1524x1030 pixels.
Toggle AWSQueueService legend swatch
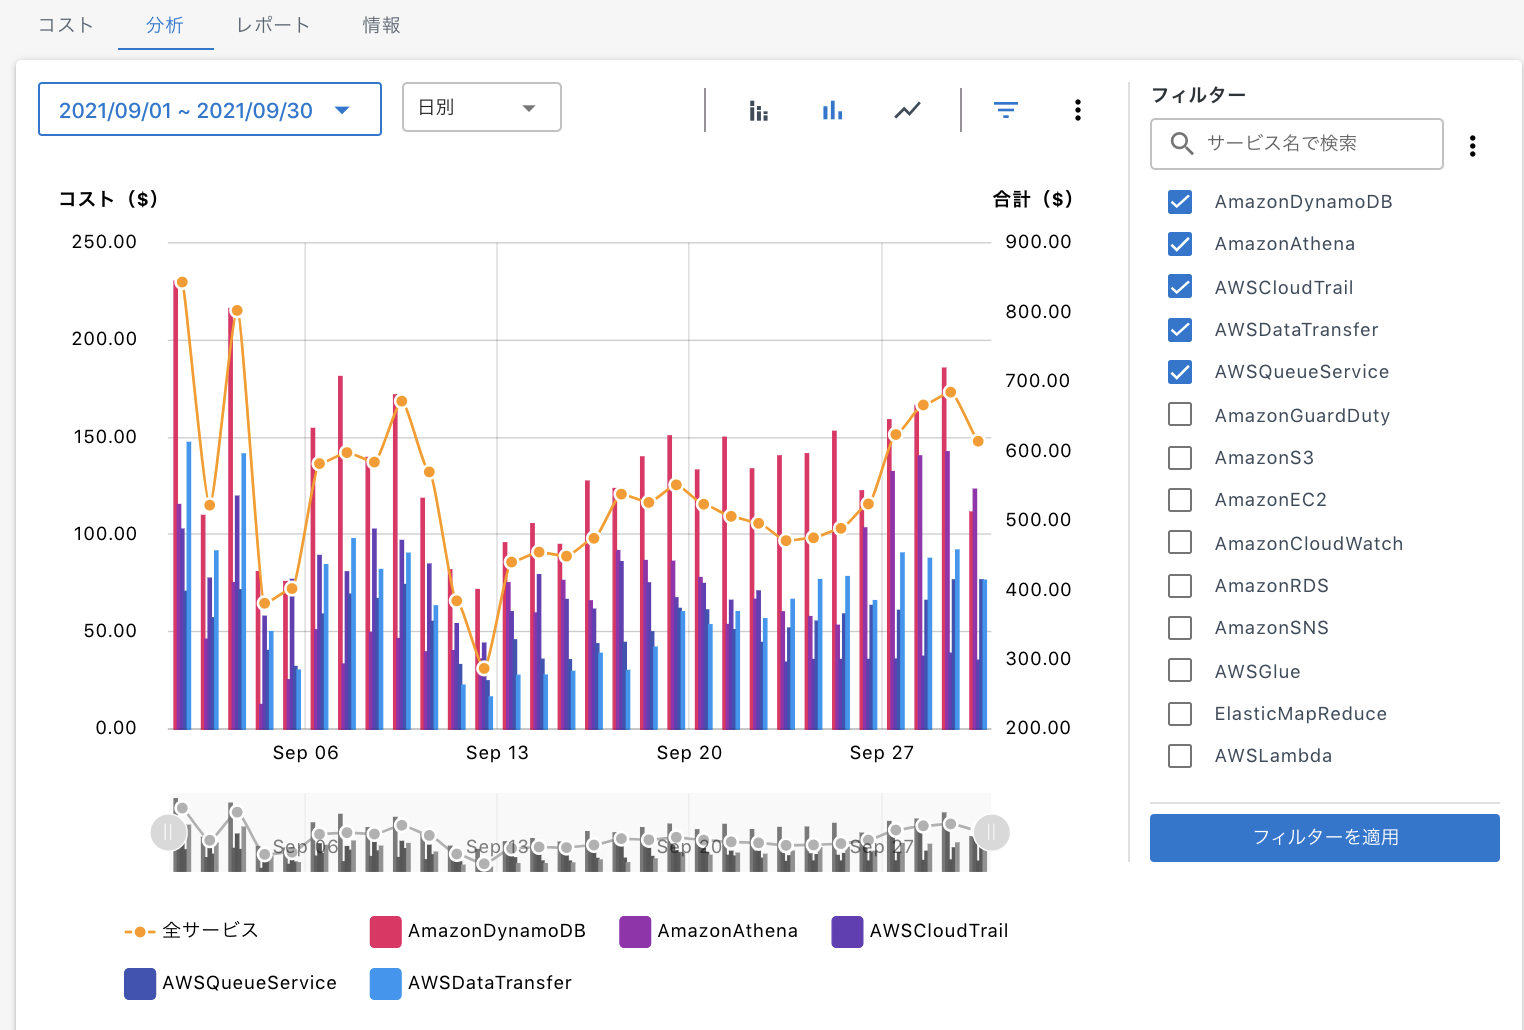click(x=140, y=983)
